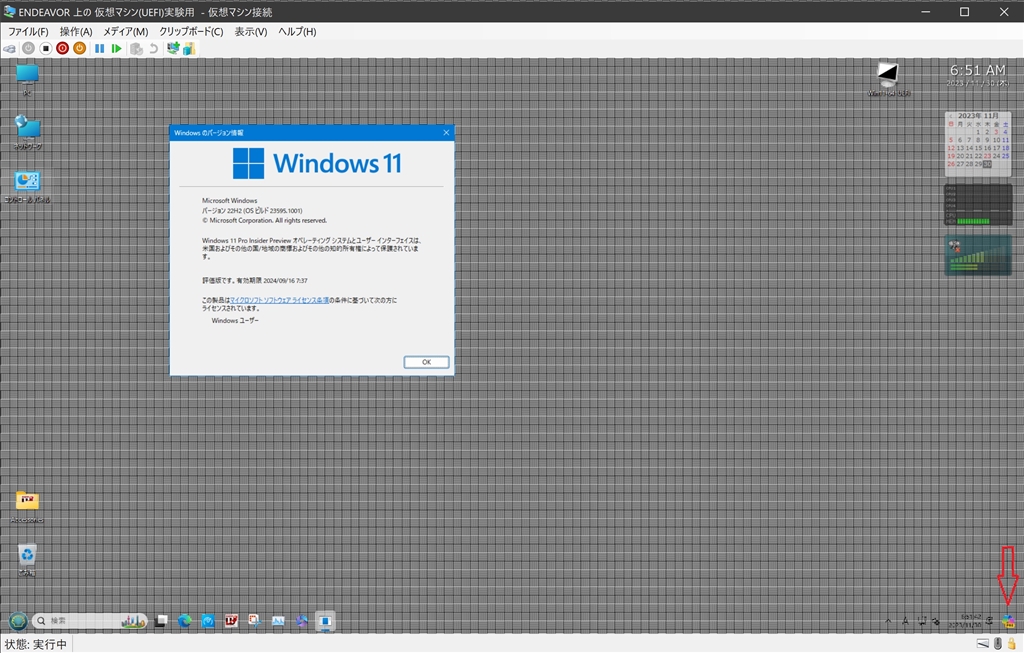Launch Microsoft Edge from taskbar

coord(185,620)
